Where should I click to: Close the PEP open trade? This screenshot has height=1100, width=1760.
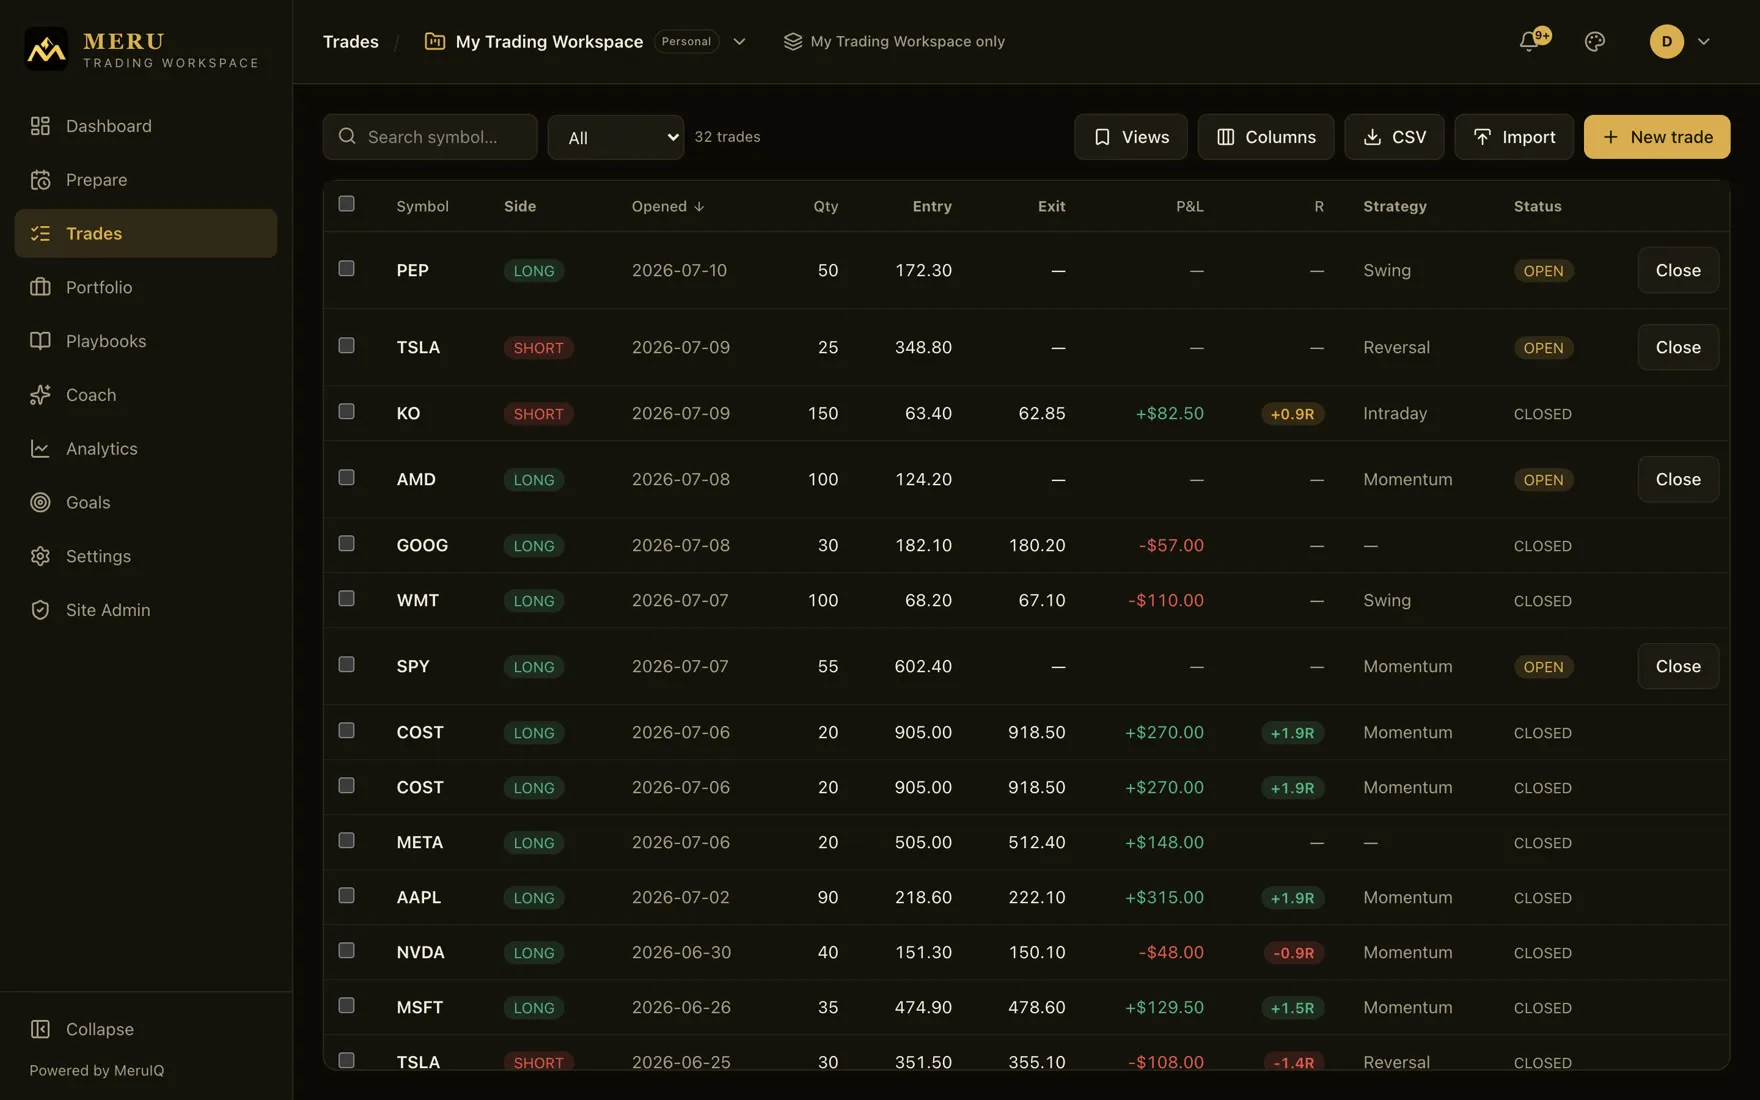point(1678,270)
